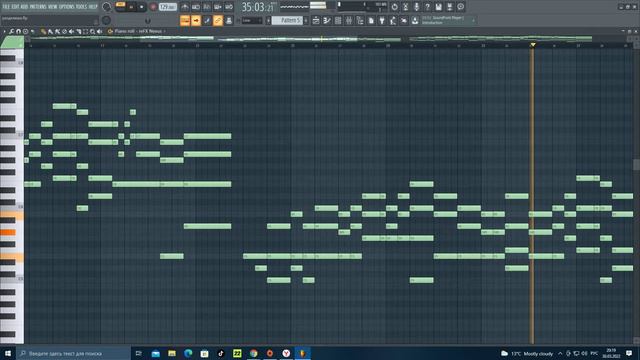Image resolution: width=640 pixels, height=360 pixels.
Task: Toggle countdown before recording
Action: pos(207,7)
